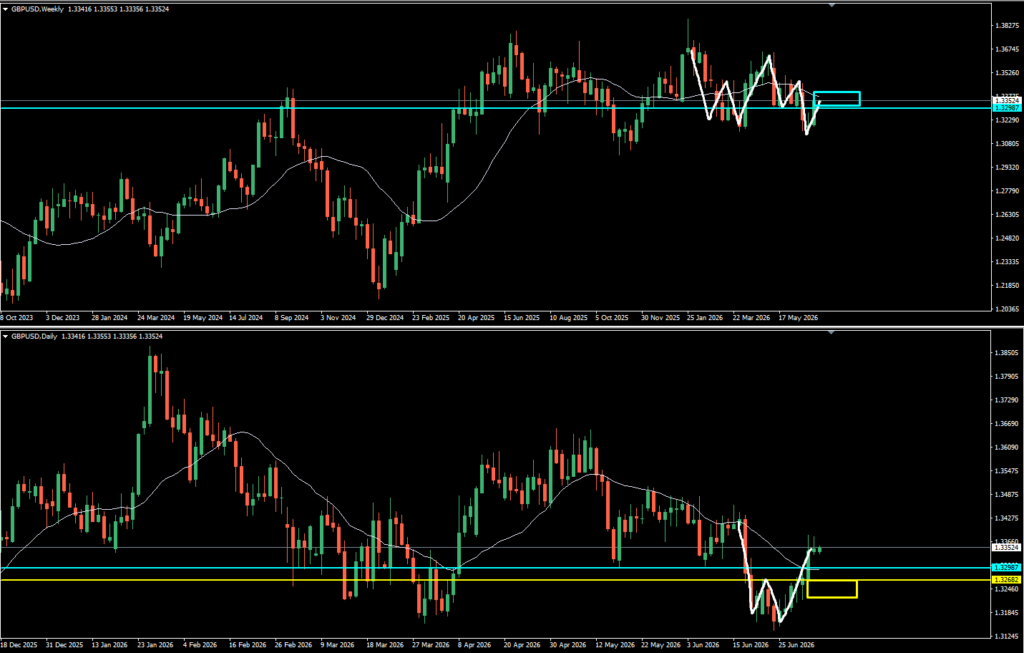
Task: Click the 1.36745 price scale label
Action: tap(1007, 49)
